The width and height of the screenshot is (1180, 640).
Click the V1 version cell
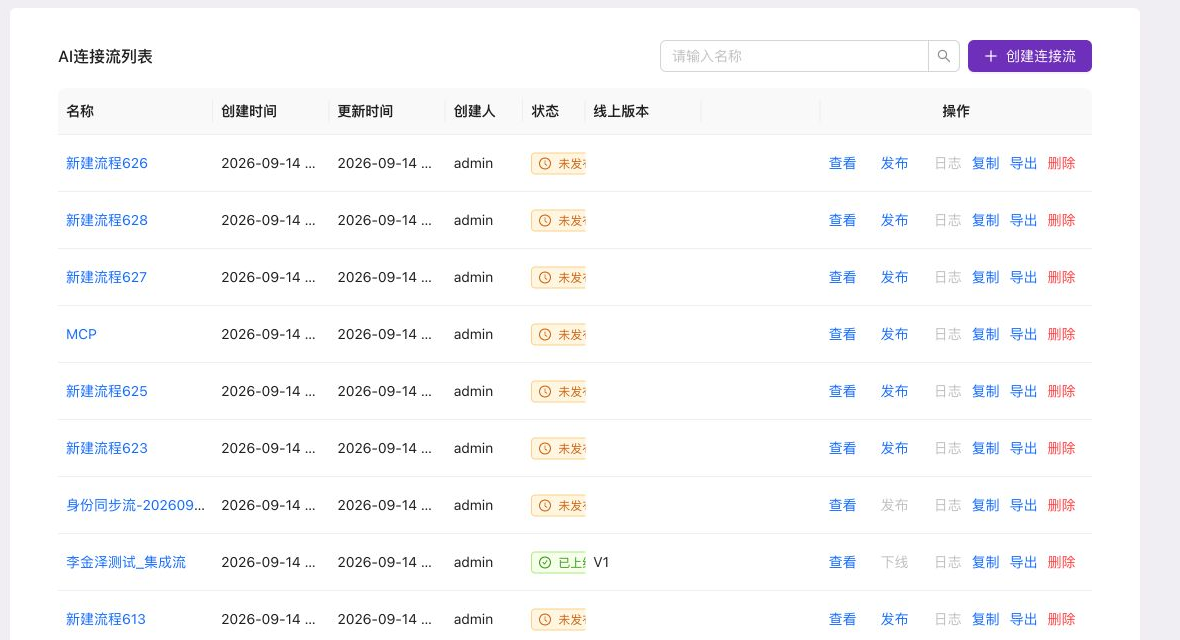601,562
